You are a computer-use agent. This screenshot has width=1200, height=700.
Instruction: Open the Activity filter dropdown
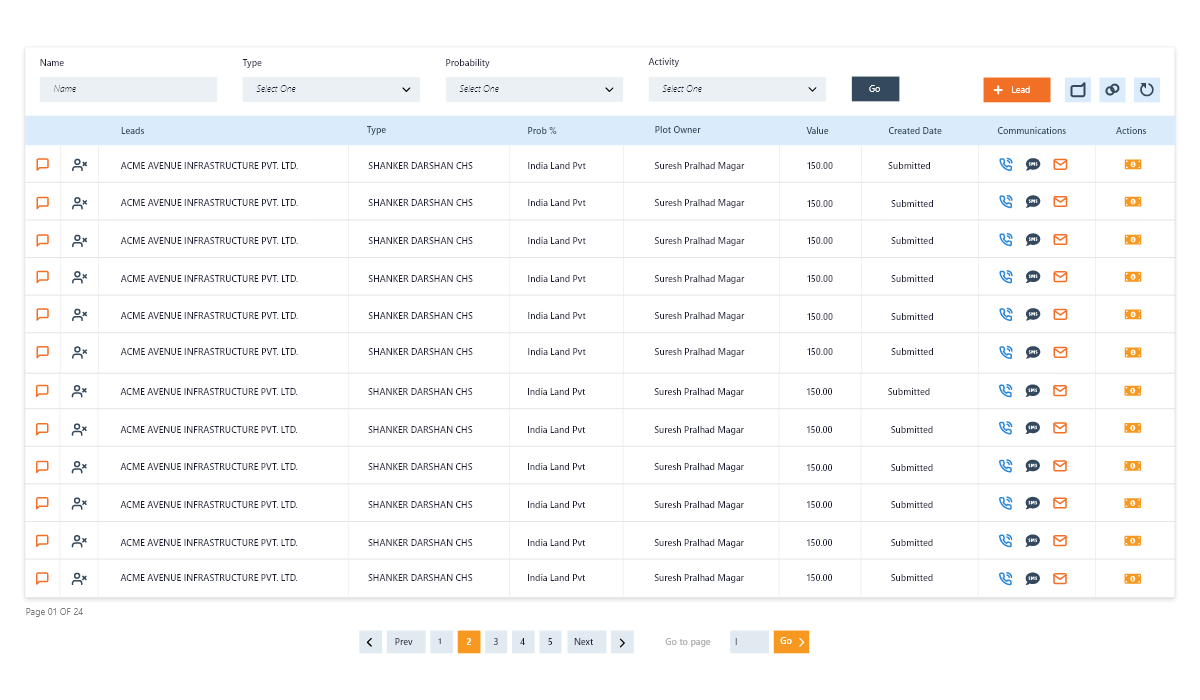(737, 89)
